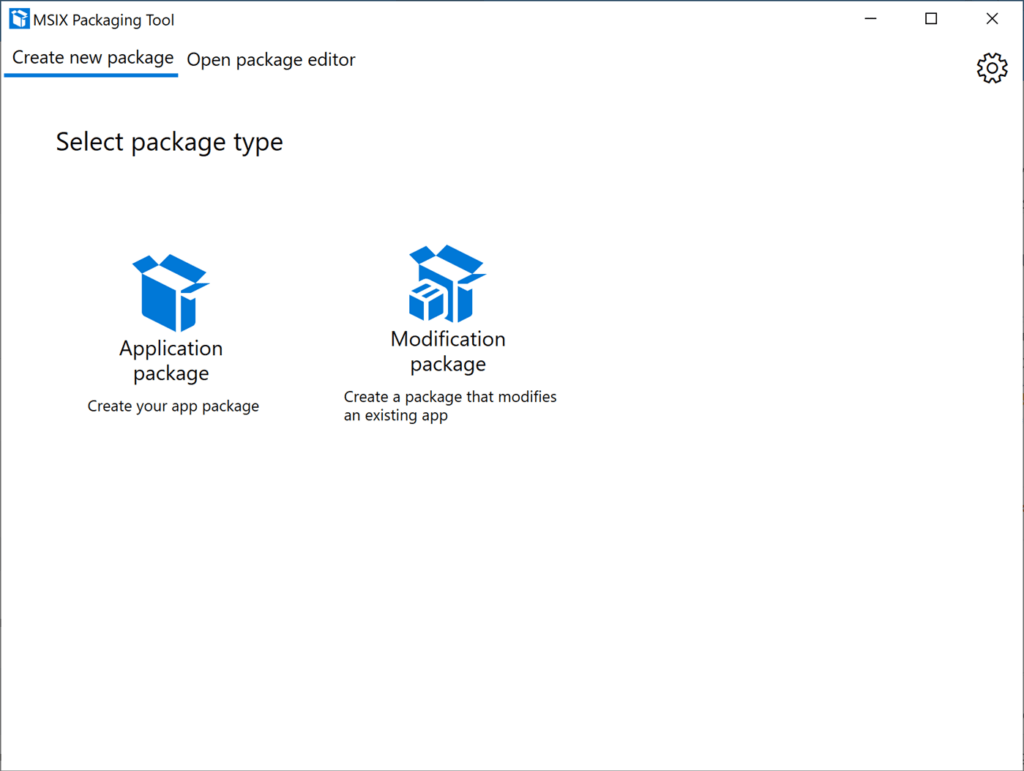
Task: Select the Create new package tab
Action: tap(90, 57)
